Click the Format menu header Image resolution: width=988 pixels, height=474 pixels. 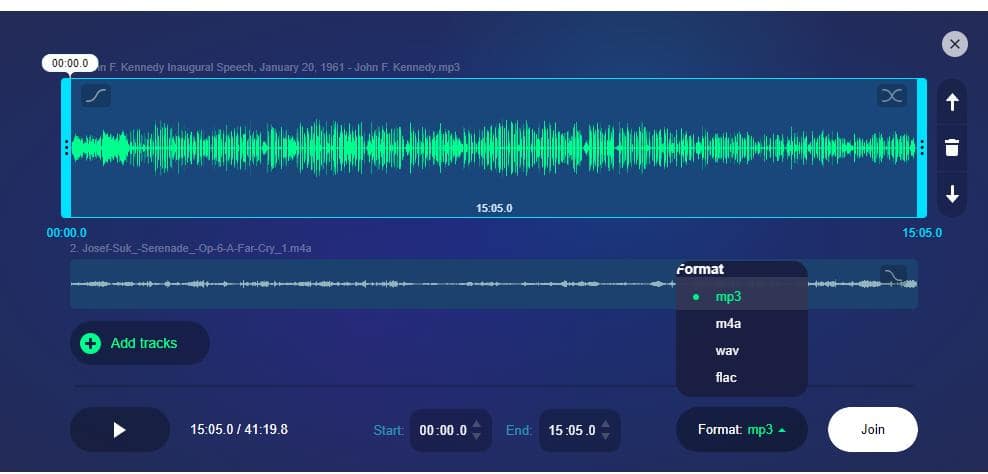click(x=701, y=269)
